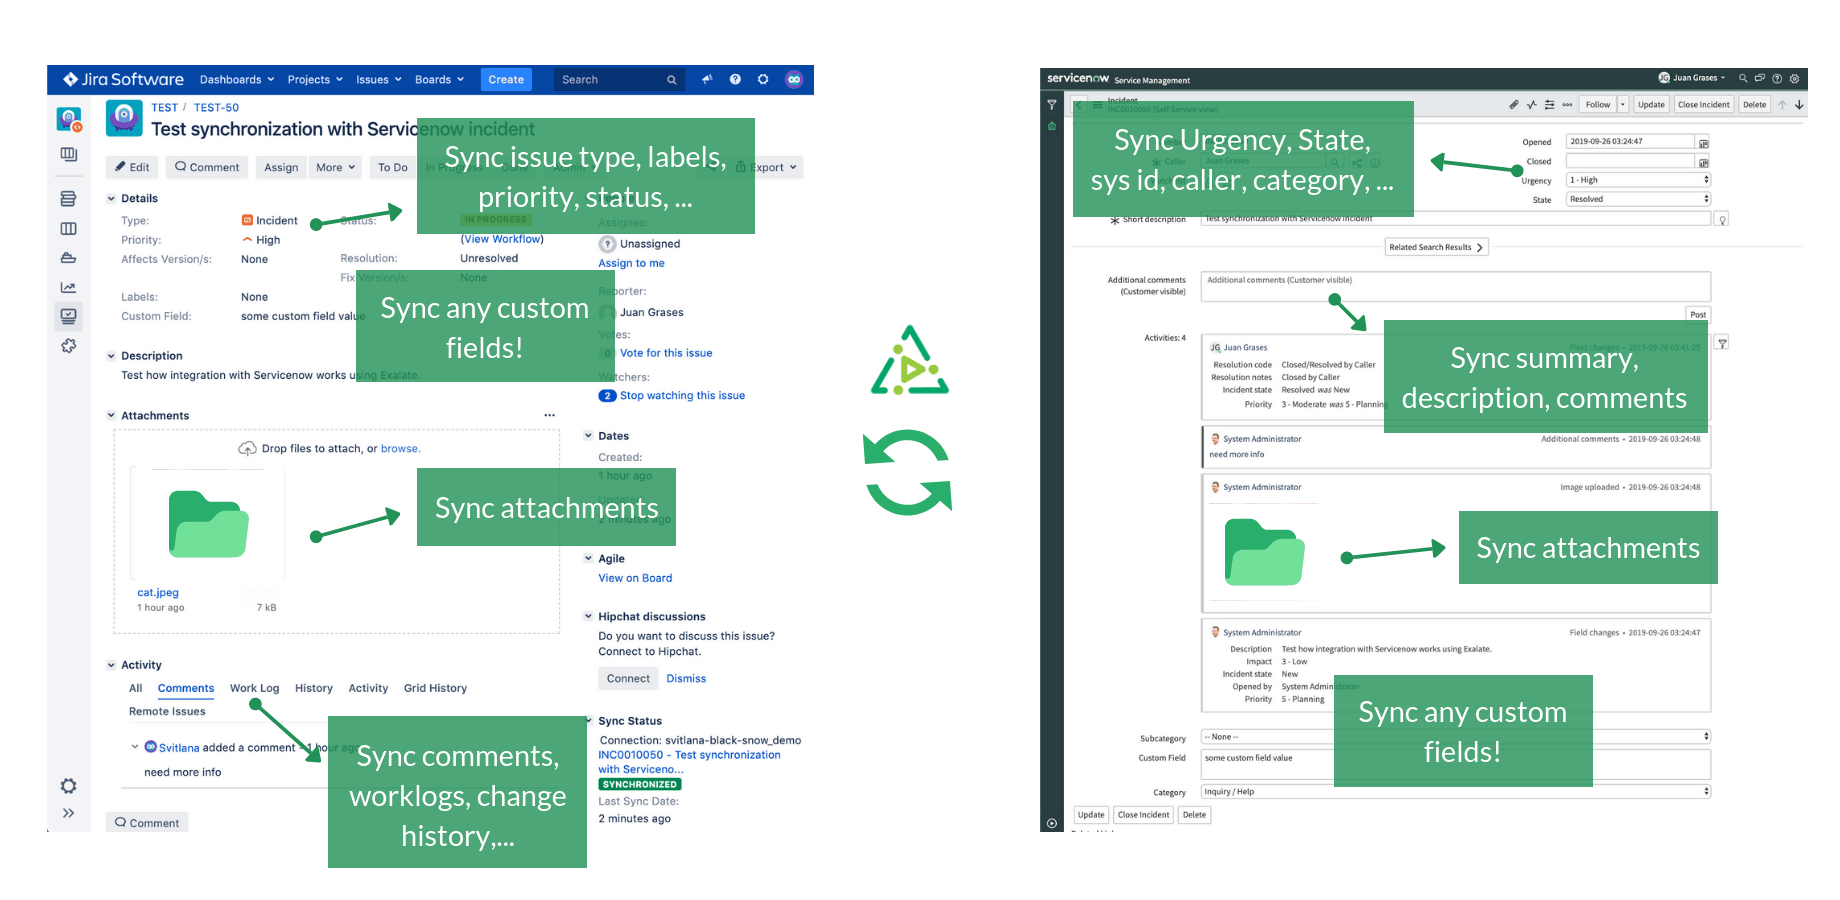Click Assign to me link

tap(631, 264)
